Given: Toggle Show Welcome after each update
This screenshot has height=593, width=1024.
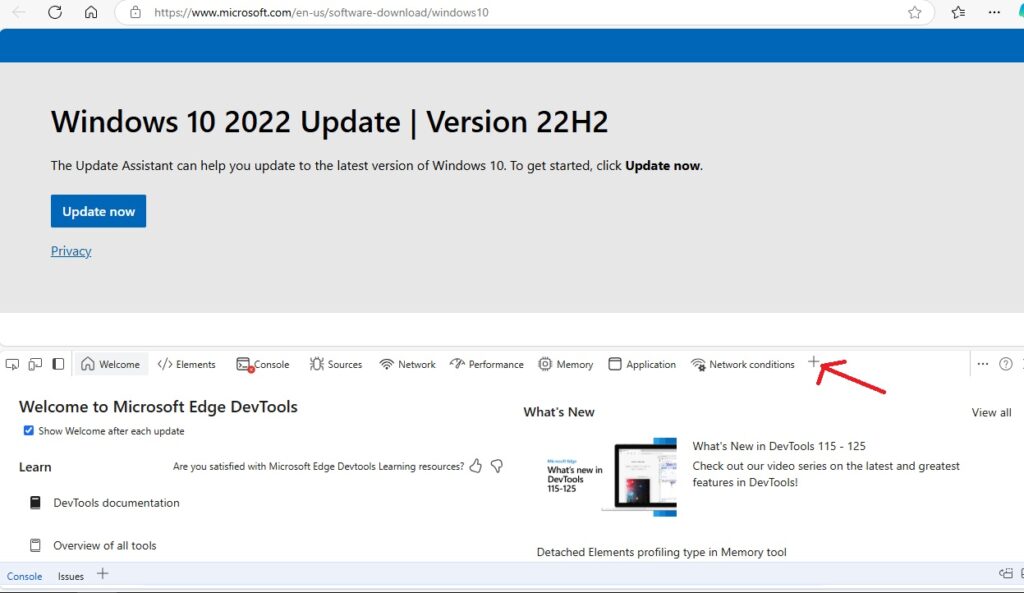Looking at the screenshot, I should [x=29, y=430].
